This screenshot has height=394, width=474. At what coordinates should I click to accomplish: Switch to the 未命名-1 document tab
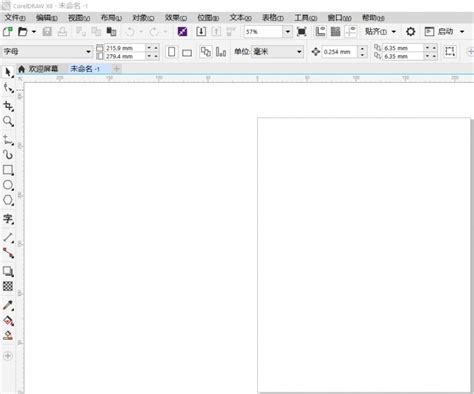coord(85,69)
